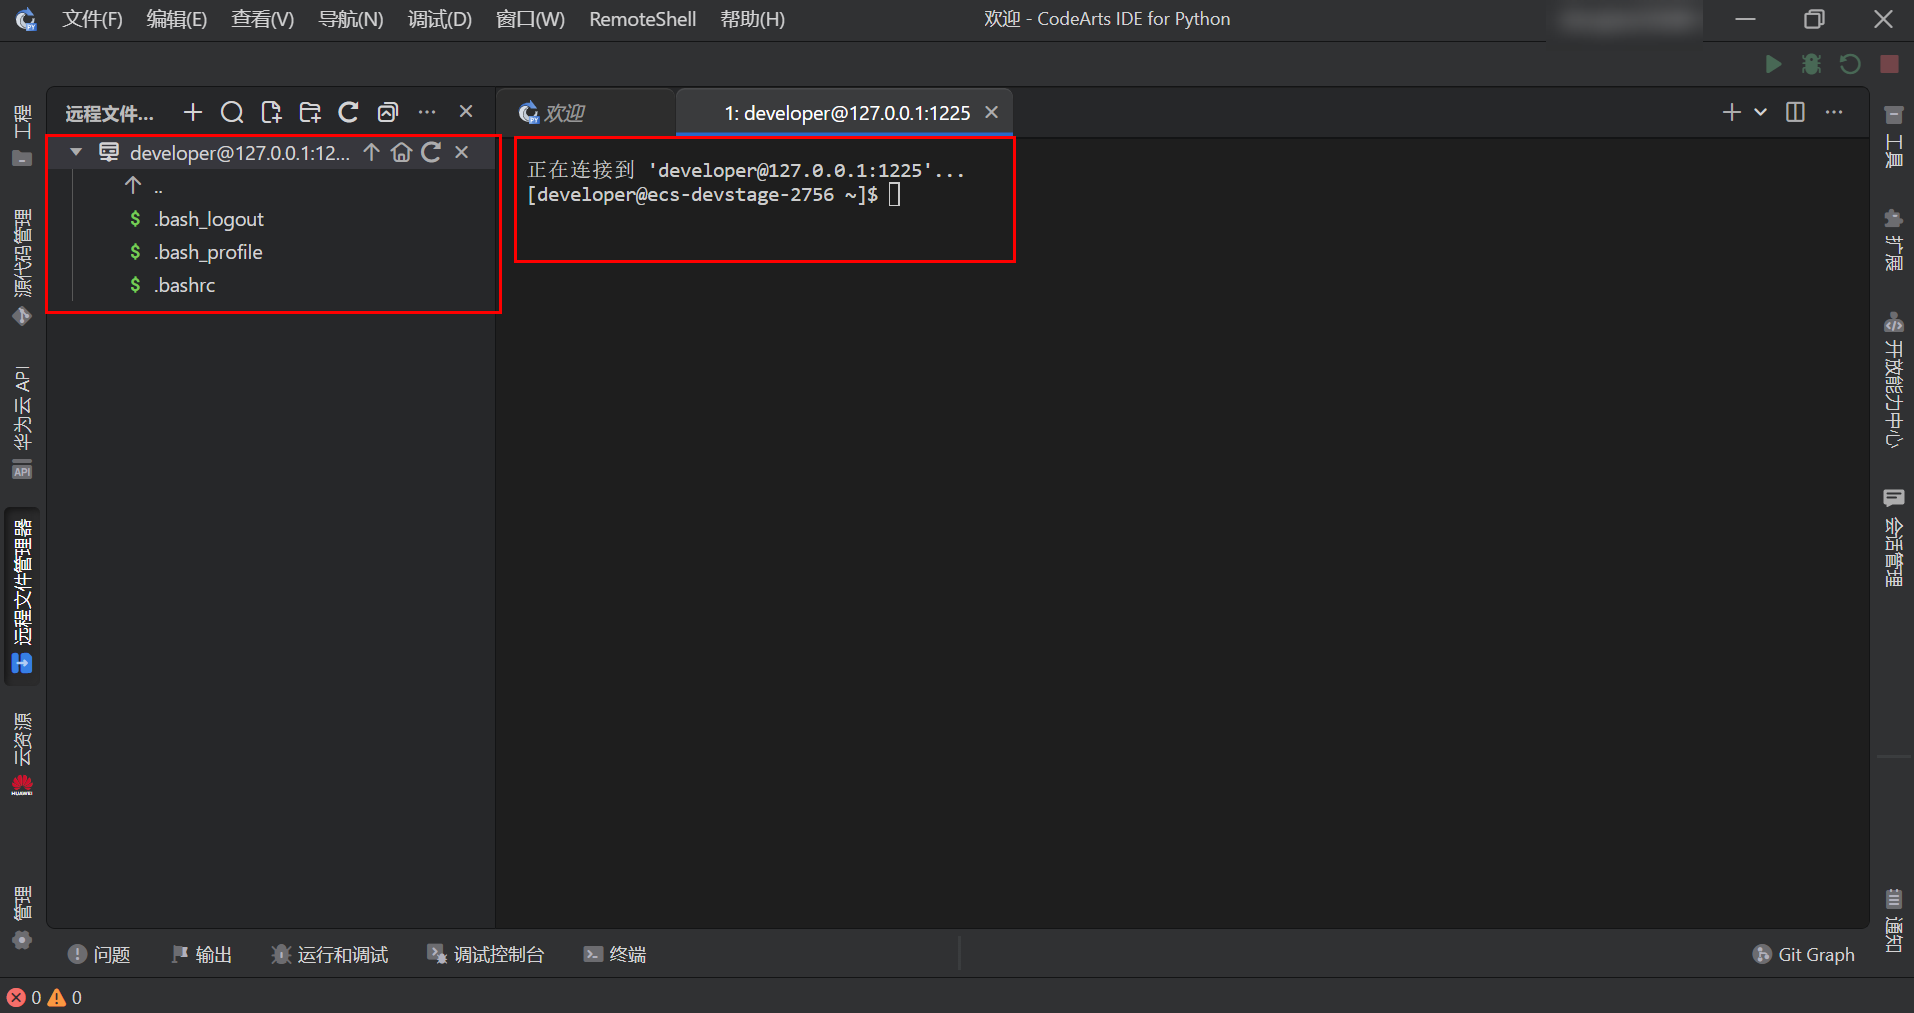Open the Git Graph view
The image size is (1914, 1013).
point(1804,954)
